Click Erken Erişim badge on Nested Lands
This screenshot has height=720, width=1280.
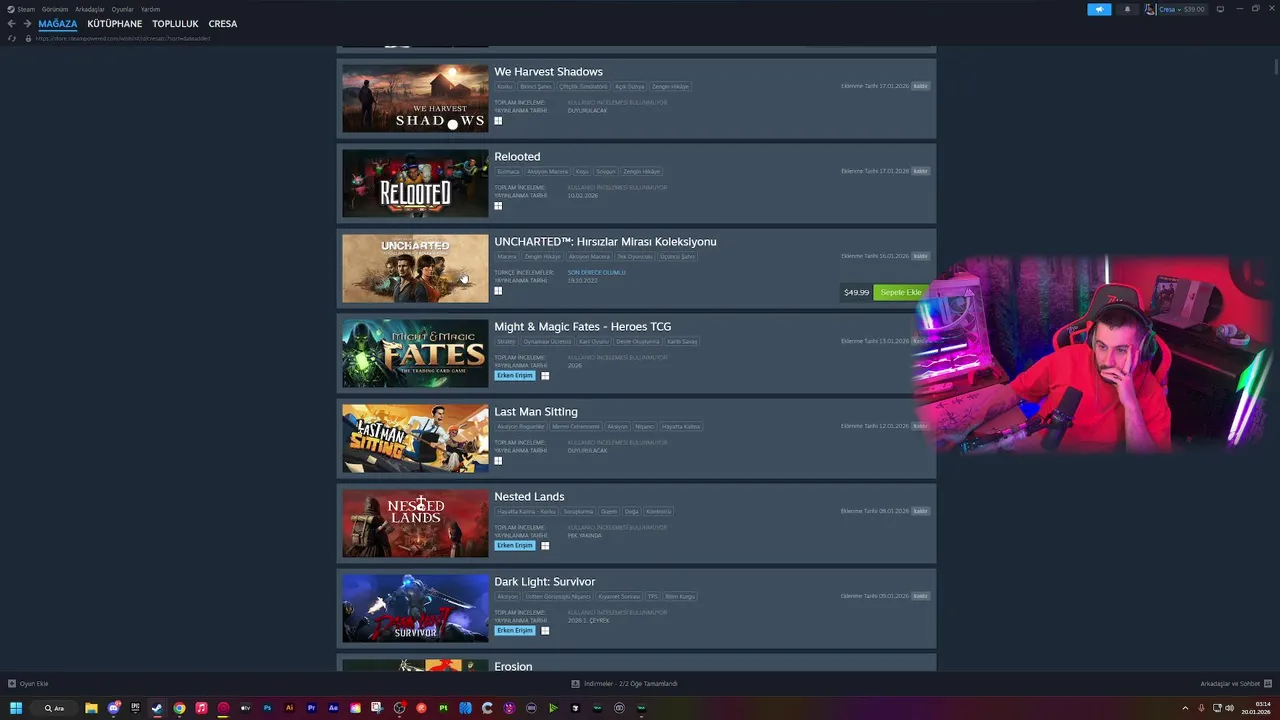(x=515, y=546)
